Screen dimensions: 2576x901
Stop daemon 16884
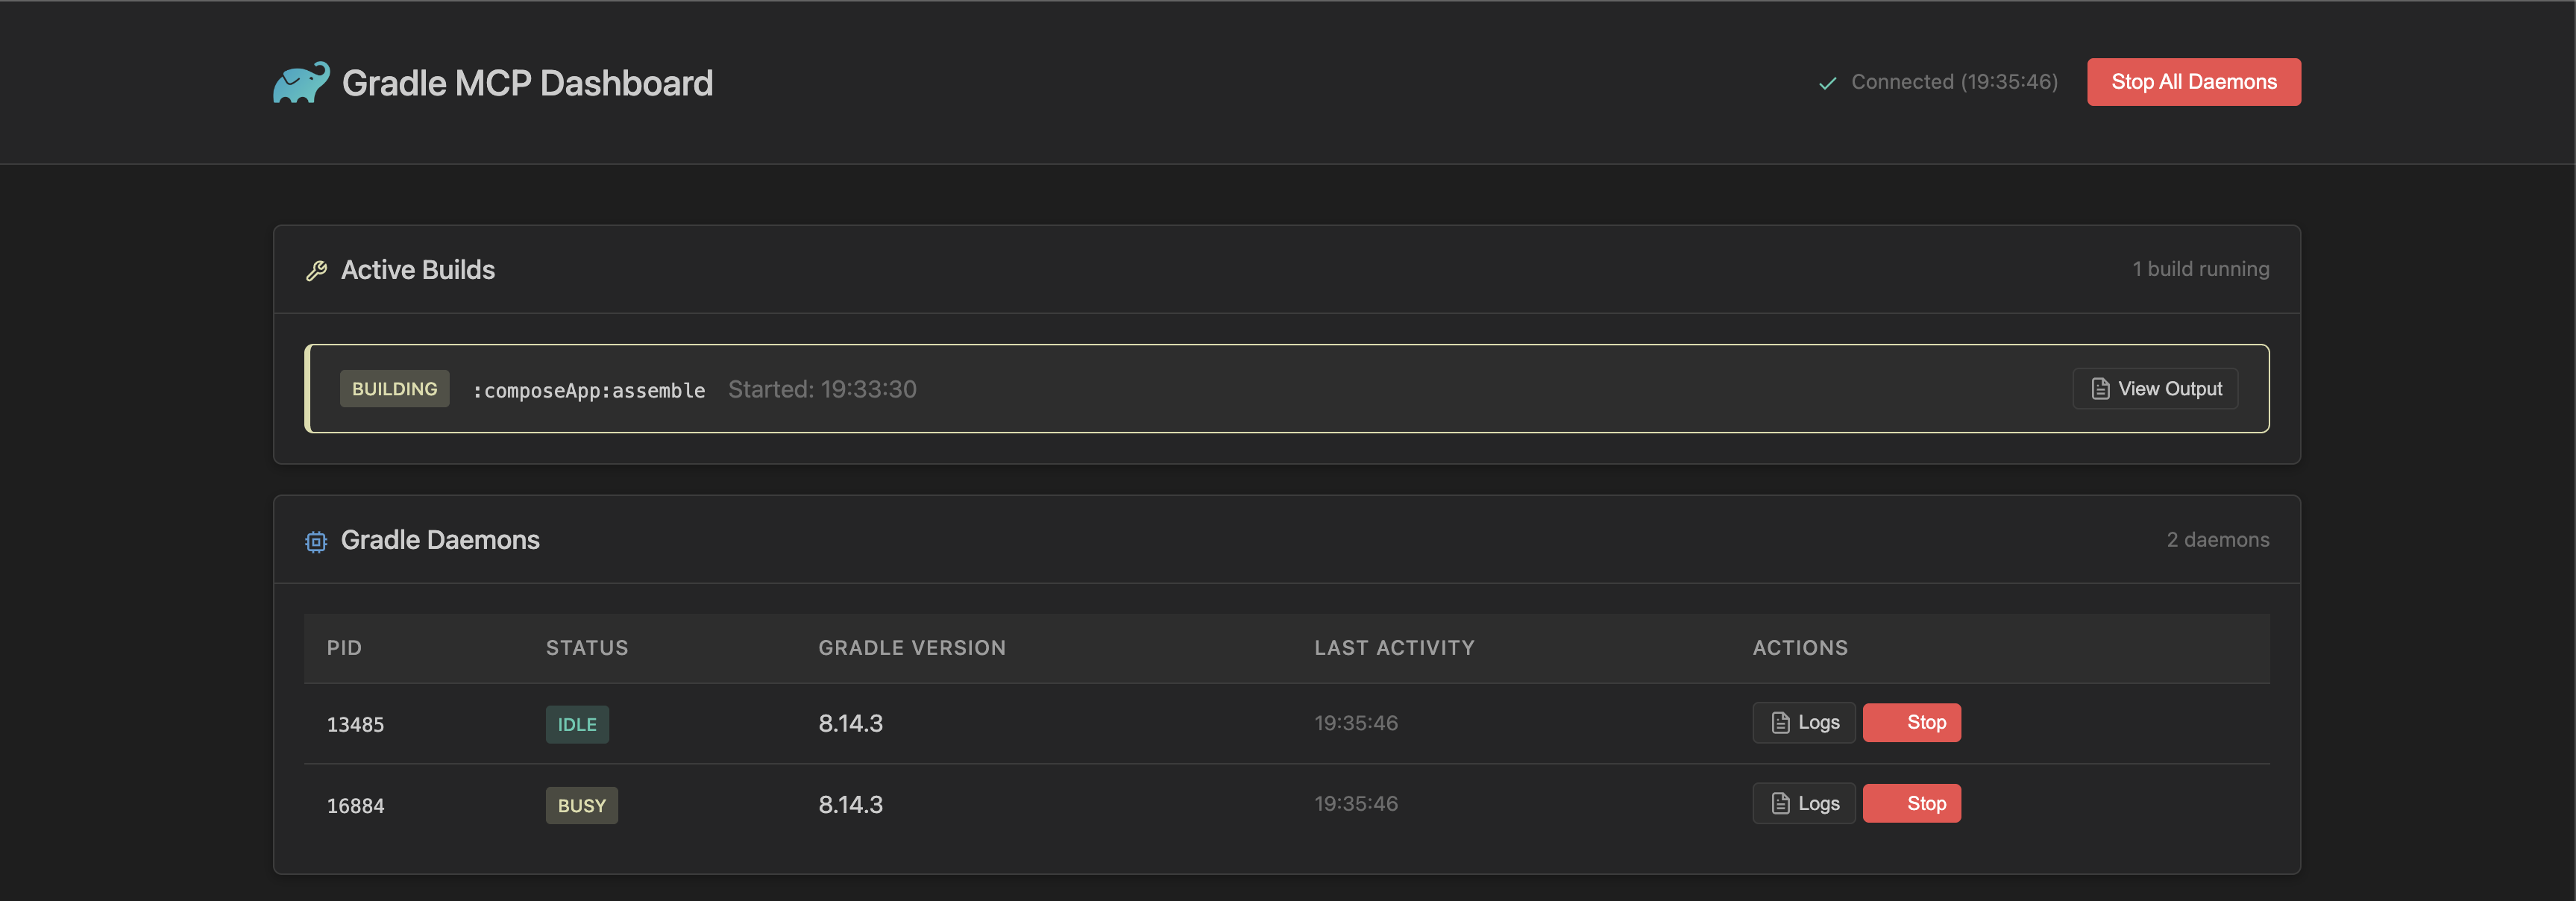point(1912,803)
